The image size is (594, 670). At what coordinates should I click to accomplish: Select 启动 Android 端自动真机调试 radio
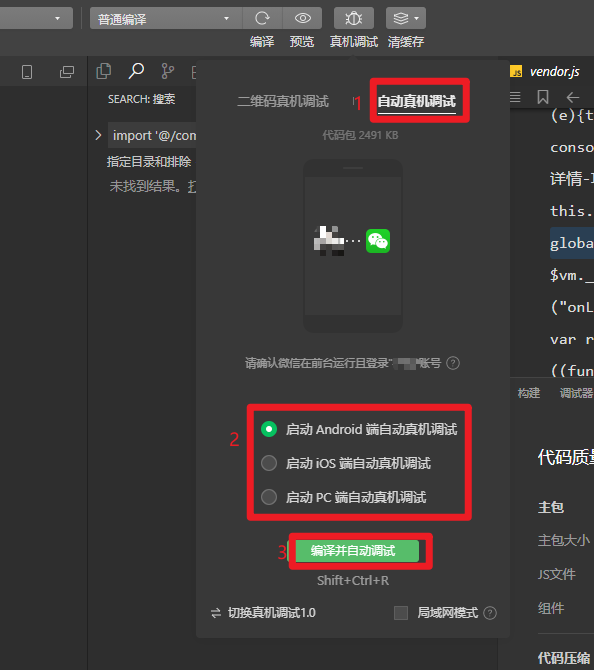[x=269, y=429]
